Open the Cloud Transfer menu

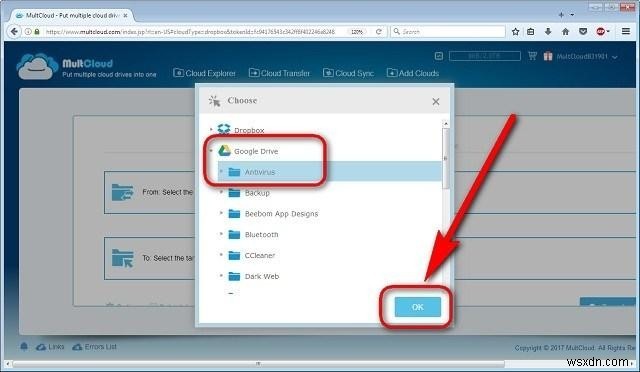coord(279,73)
